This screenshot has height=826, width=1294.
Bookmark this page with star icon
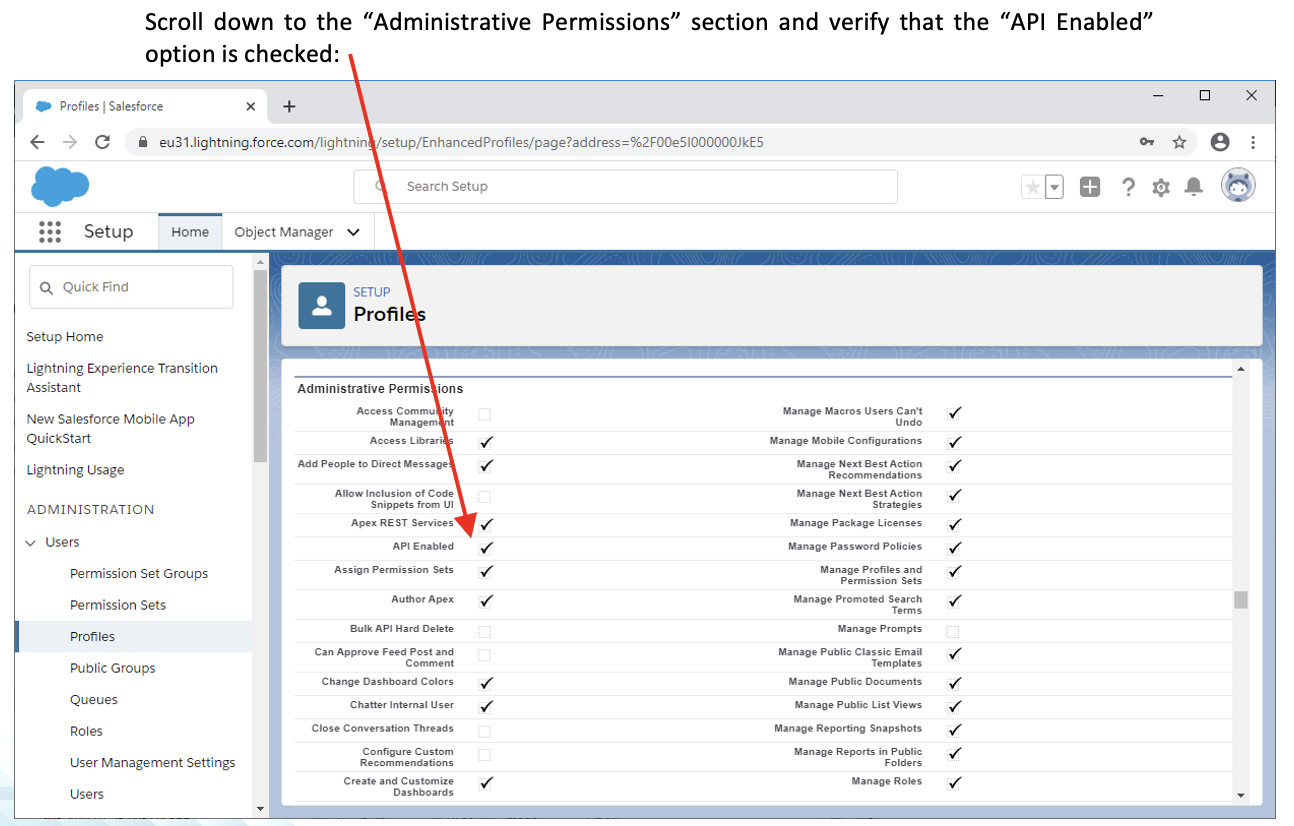tap(1179, 142)
